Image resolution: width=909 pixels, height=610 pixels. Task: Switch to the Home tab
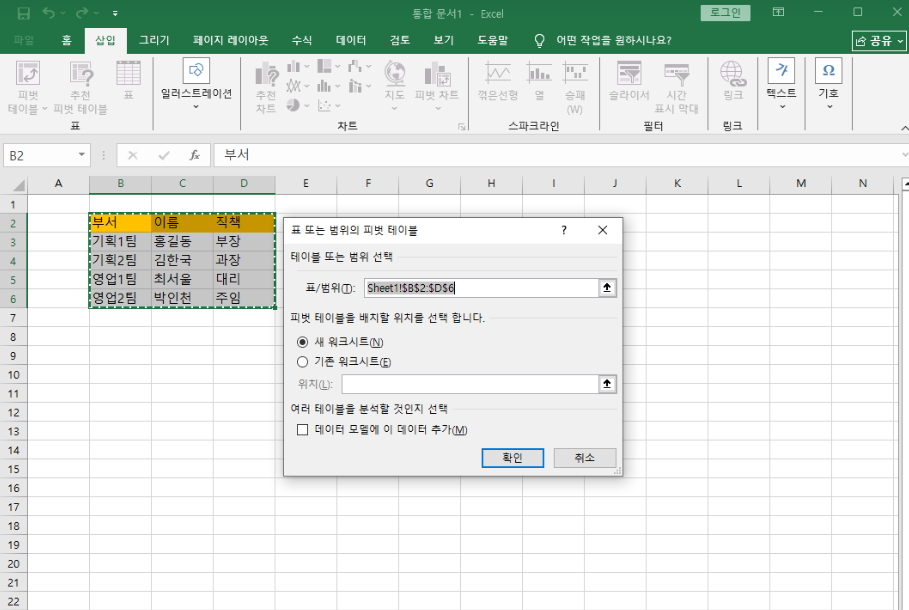[66, 41]
